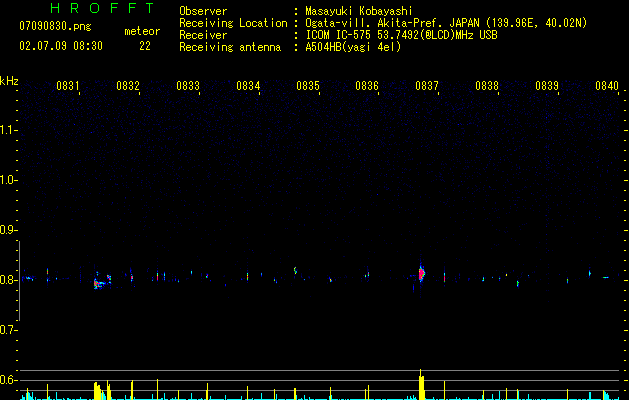Click the 0834 time marker

pos(248,86)
